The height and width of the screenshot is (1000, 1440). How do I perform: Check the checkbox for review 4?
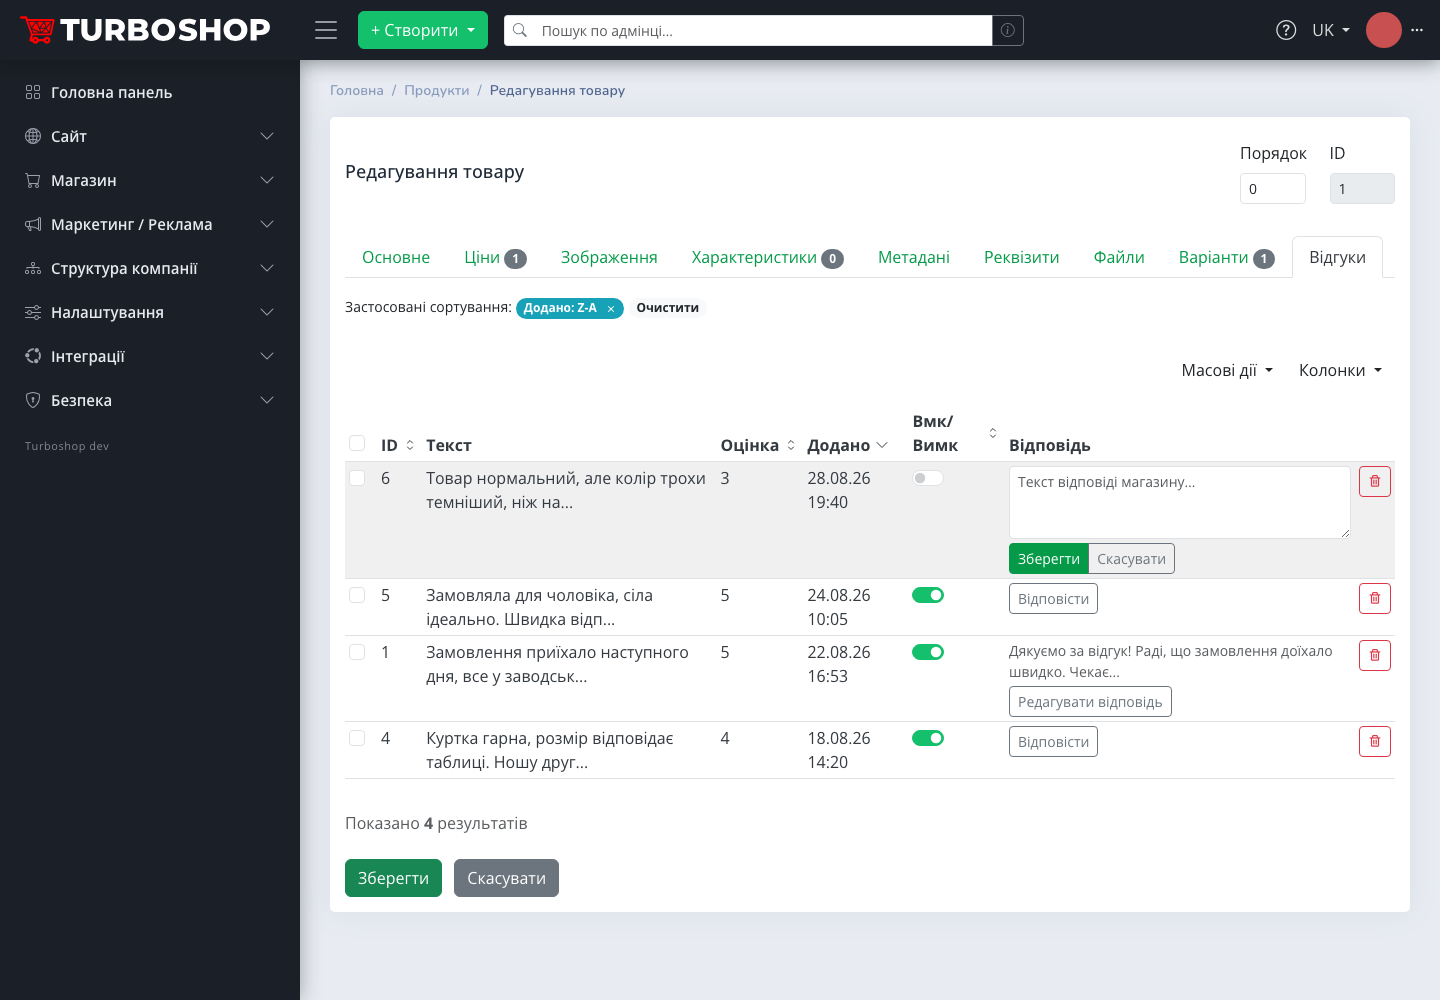(357, 738)
